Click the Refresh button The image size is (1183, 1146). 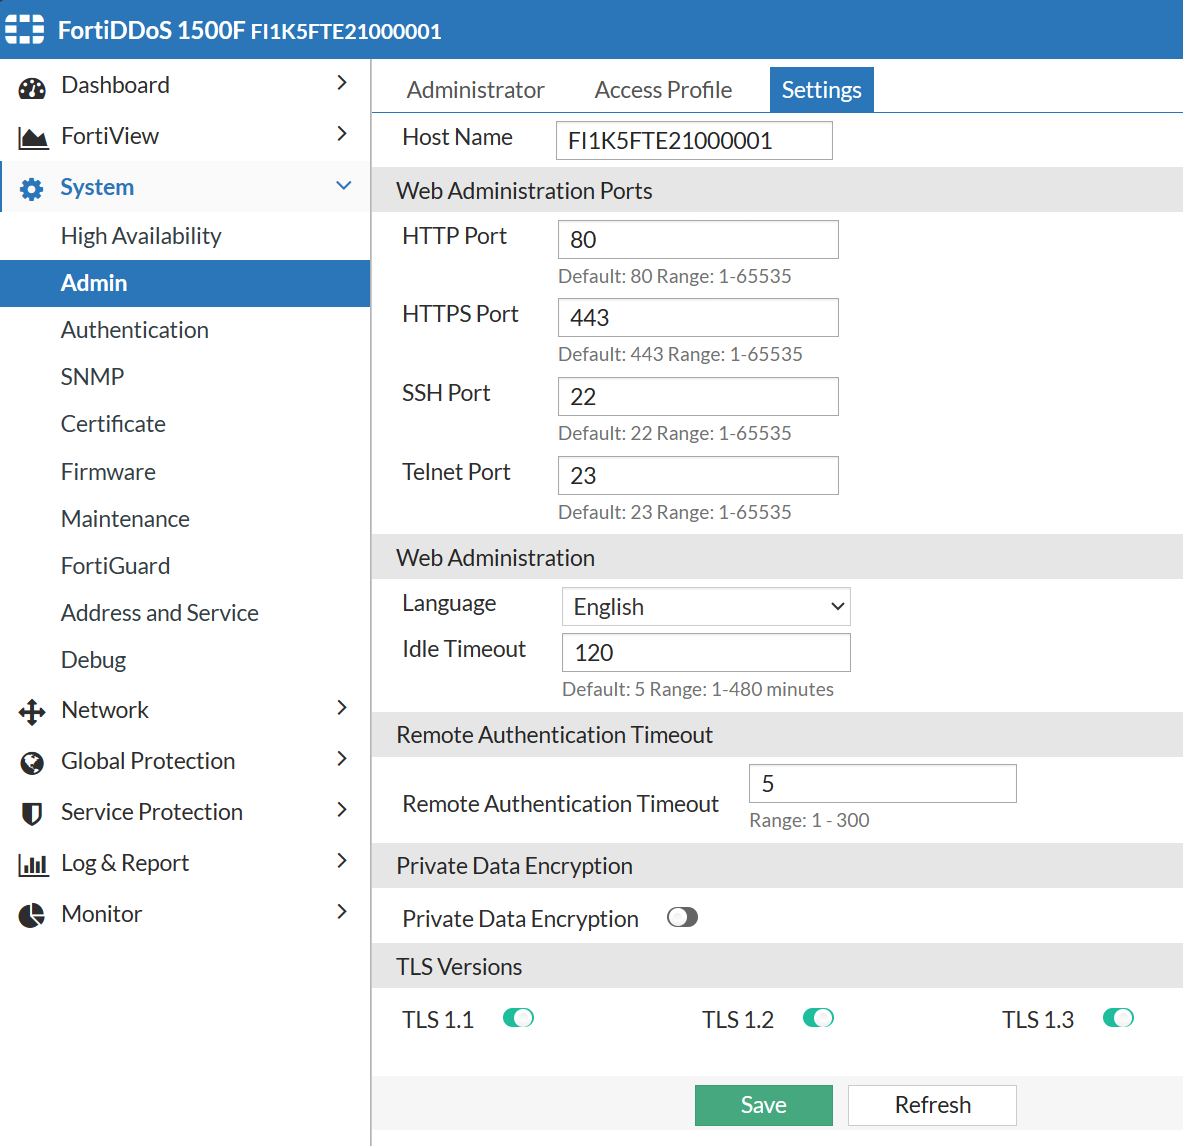933,1105
